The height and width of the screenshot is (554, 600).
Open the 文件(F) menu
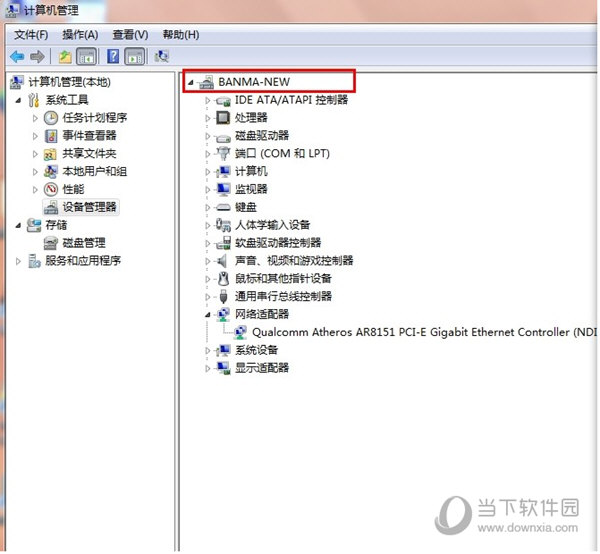click(31, 35)
